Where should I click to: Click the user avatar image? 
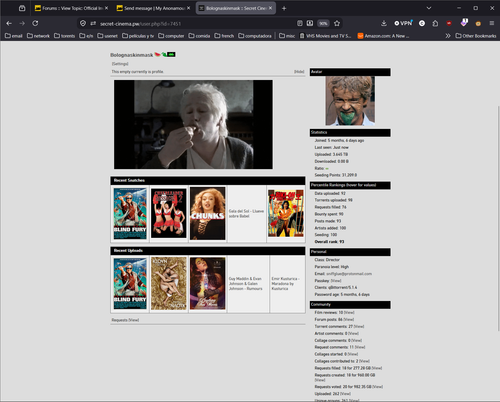pos(350,101)
